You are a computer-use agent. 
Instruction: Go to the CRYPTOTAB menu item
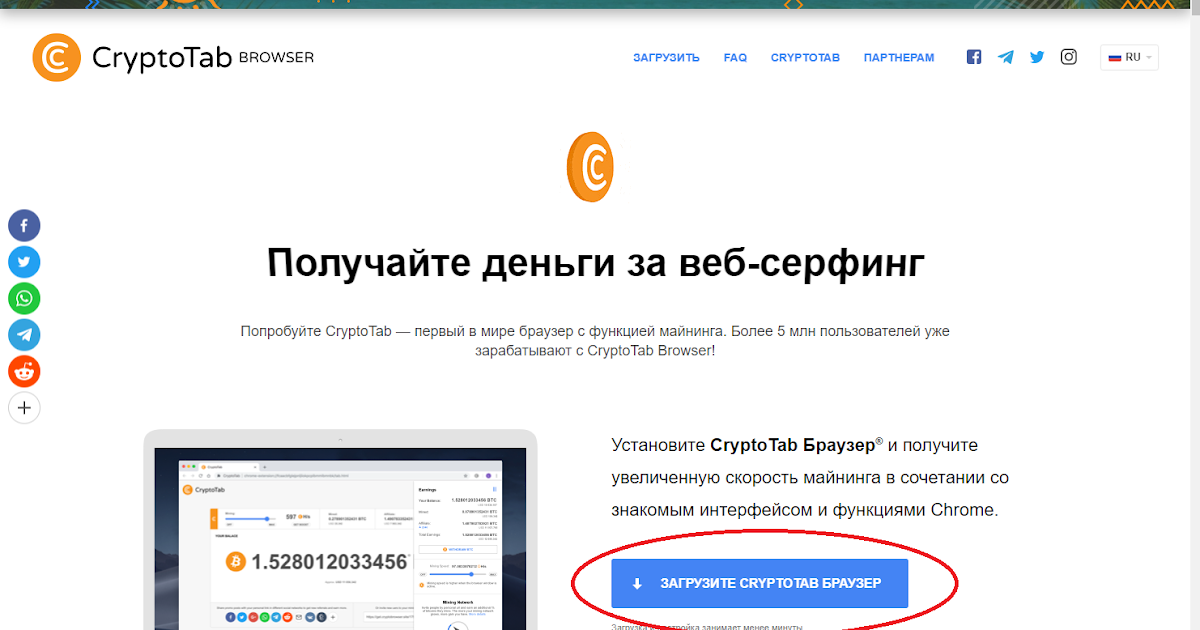805,58
